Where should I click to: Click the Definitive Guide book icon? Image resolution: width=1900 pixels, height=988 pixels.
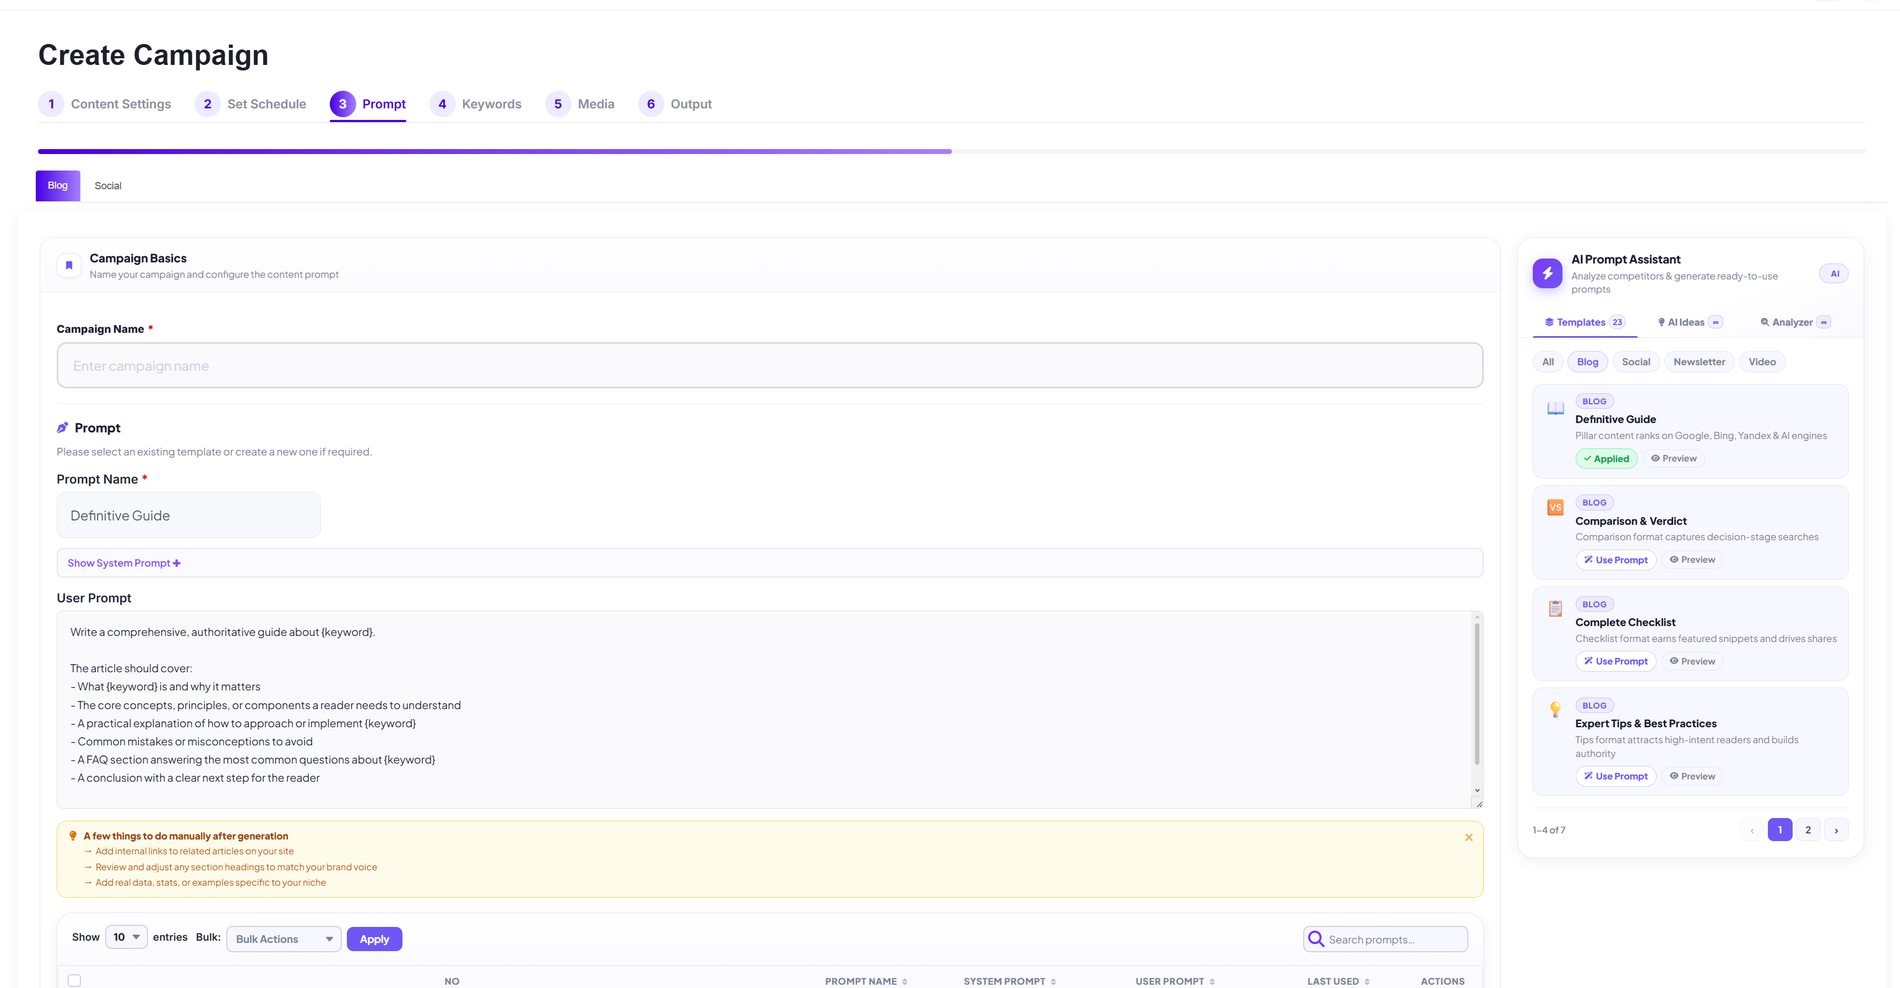1555,408
